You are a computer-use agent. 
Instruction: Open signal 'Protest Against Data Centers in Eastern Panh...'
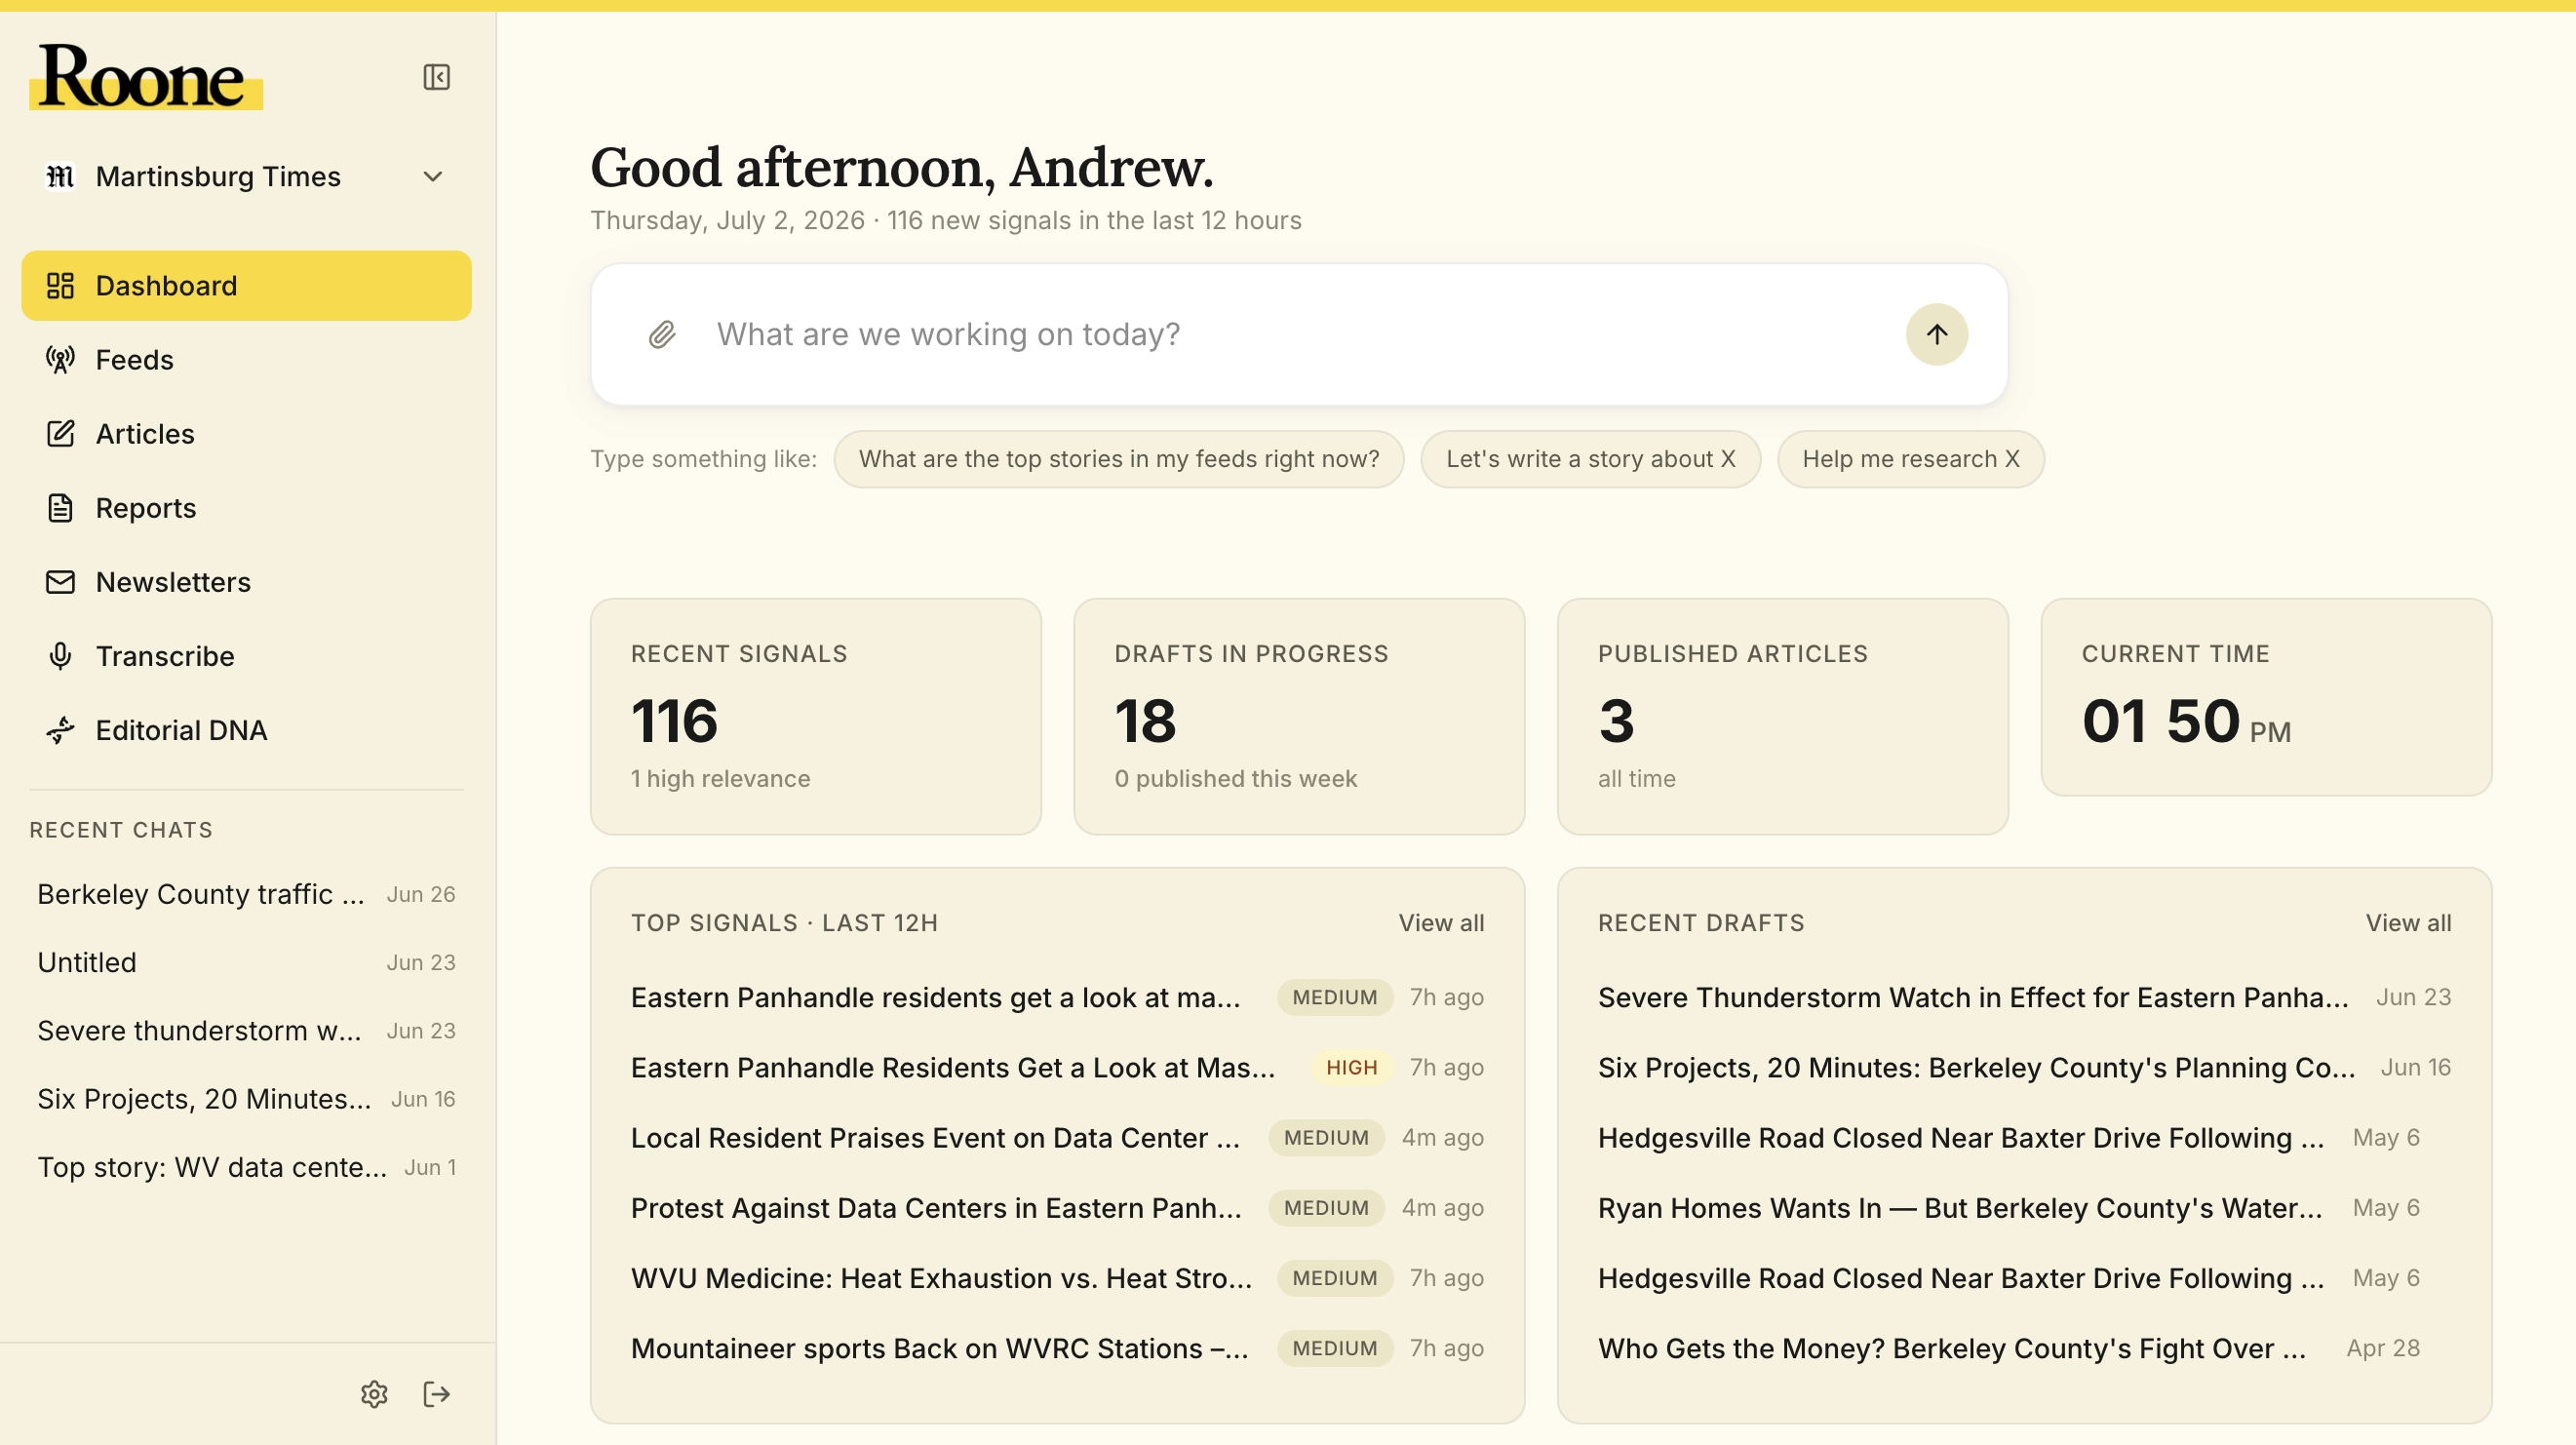pyautogui.click(x=1057, y=1208)
